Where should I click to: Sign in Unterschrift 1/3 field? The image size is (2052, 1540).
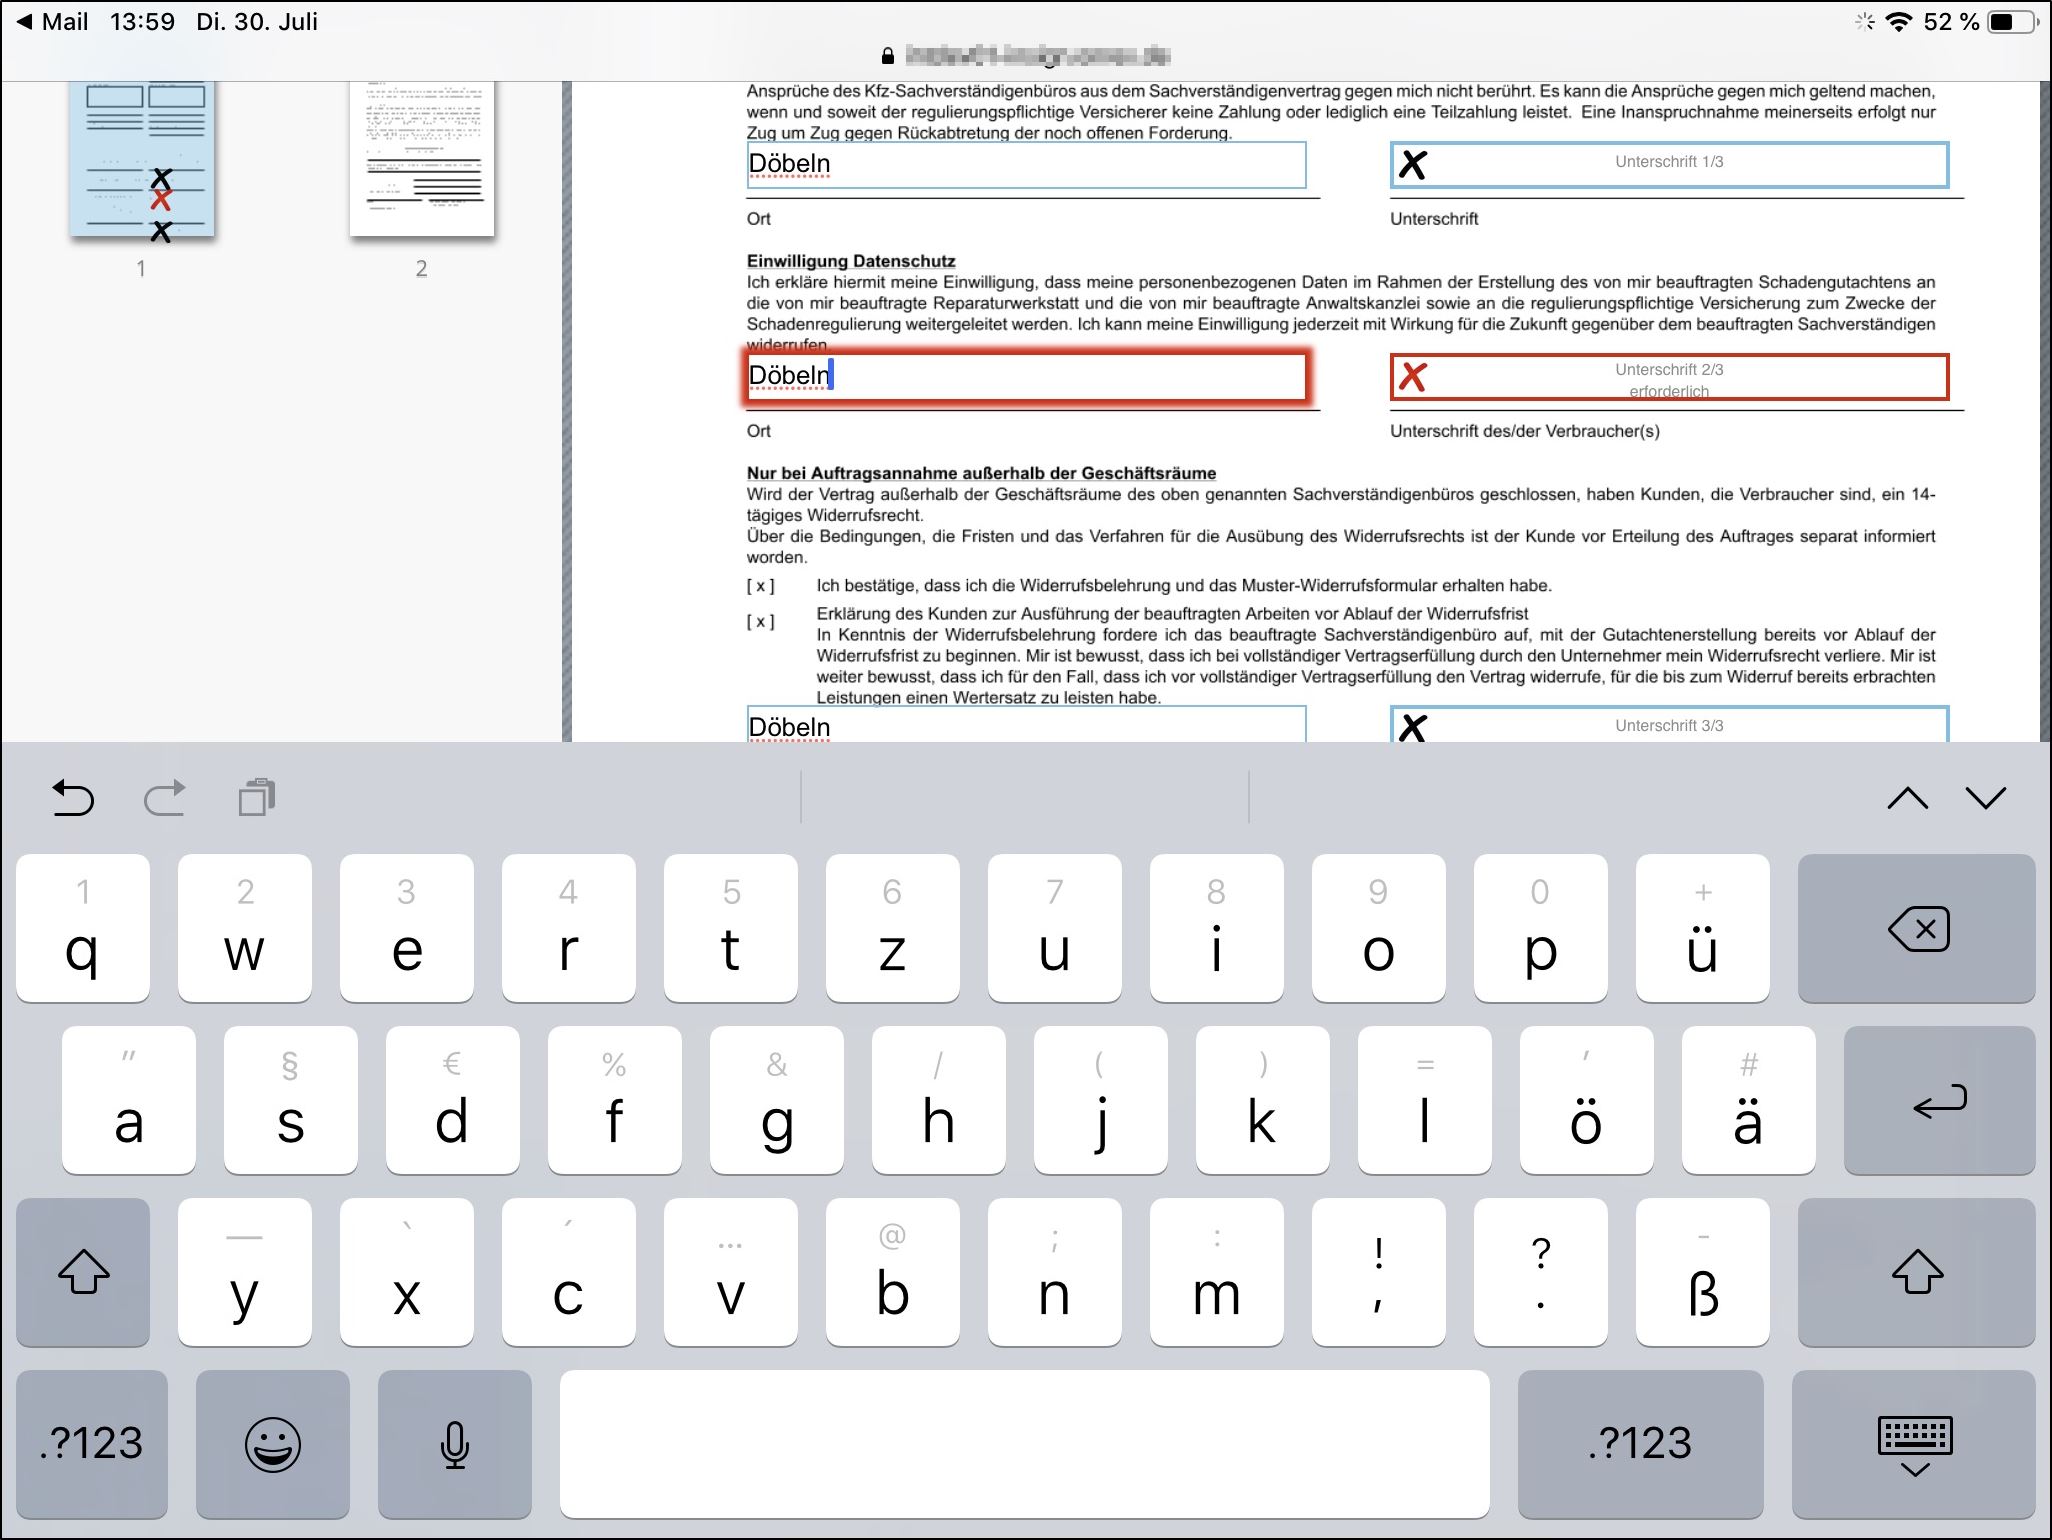pos(1668,165)
